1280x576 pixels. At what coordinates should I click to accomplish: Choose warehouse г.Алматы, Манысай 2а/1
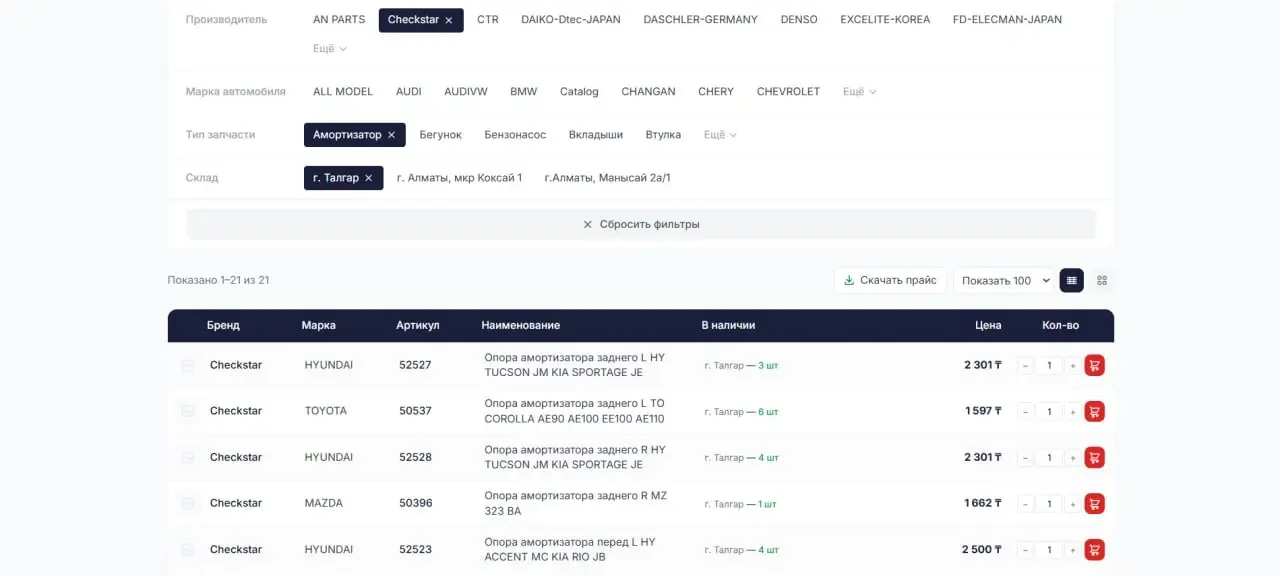coord(607,178)
